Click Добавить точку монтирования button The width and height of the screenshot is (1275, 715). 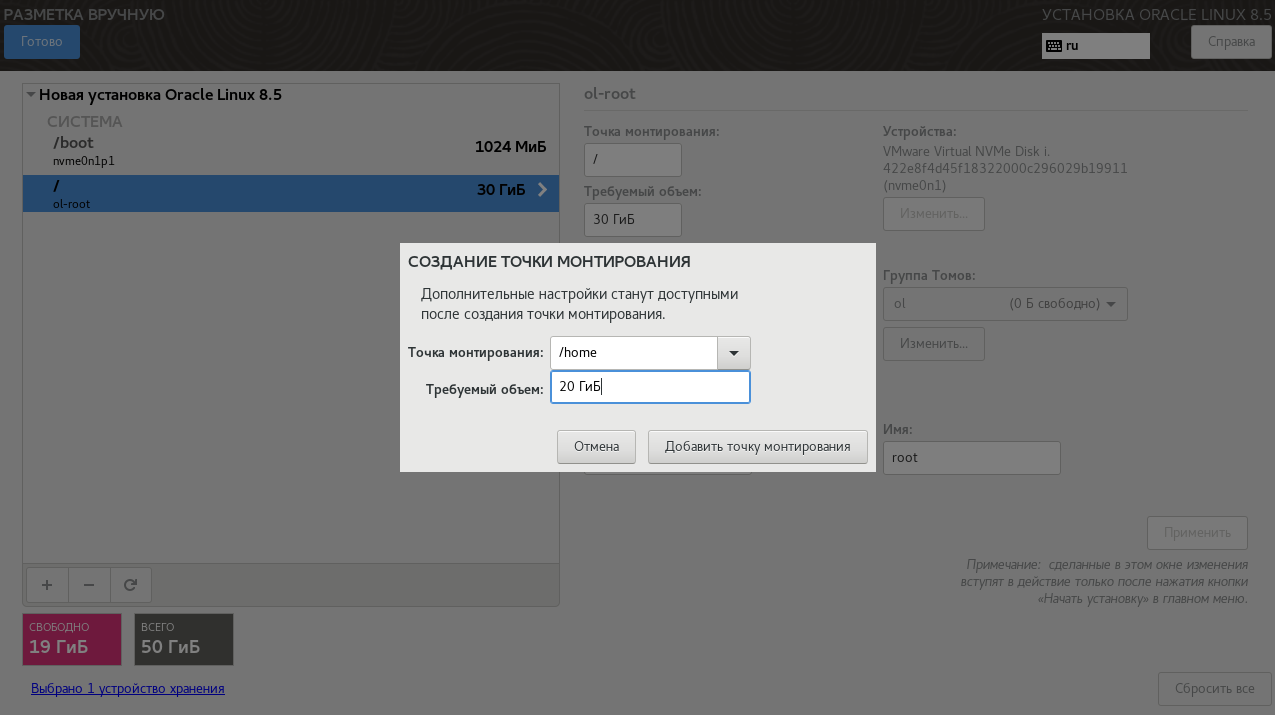(x=757, y=447)
